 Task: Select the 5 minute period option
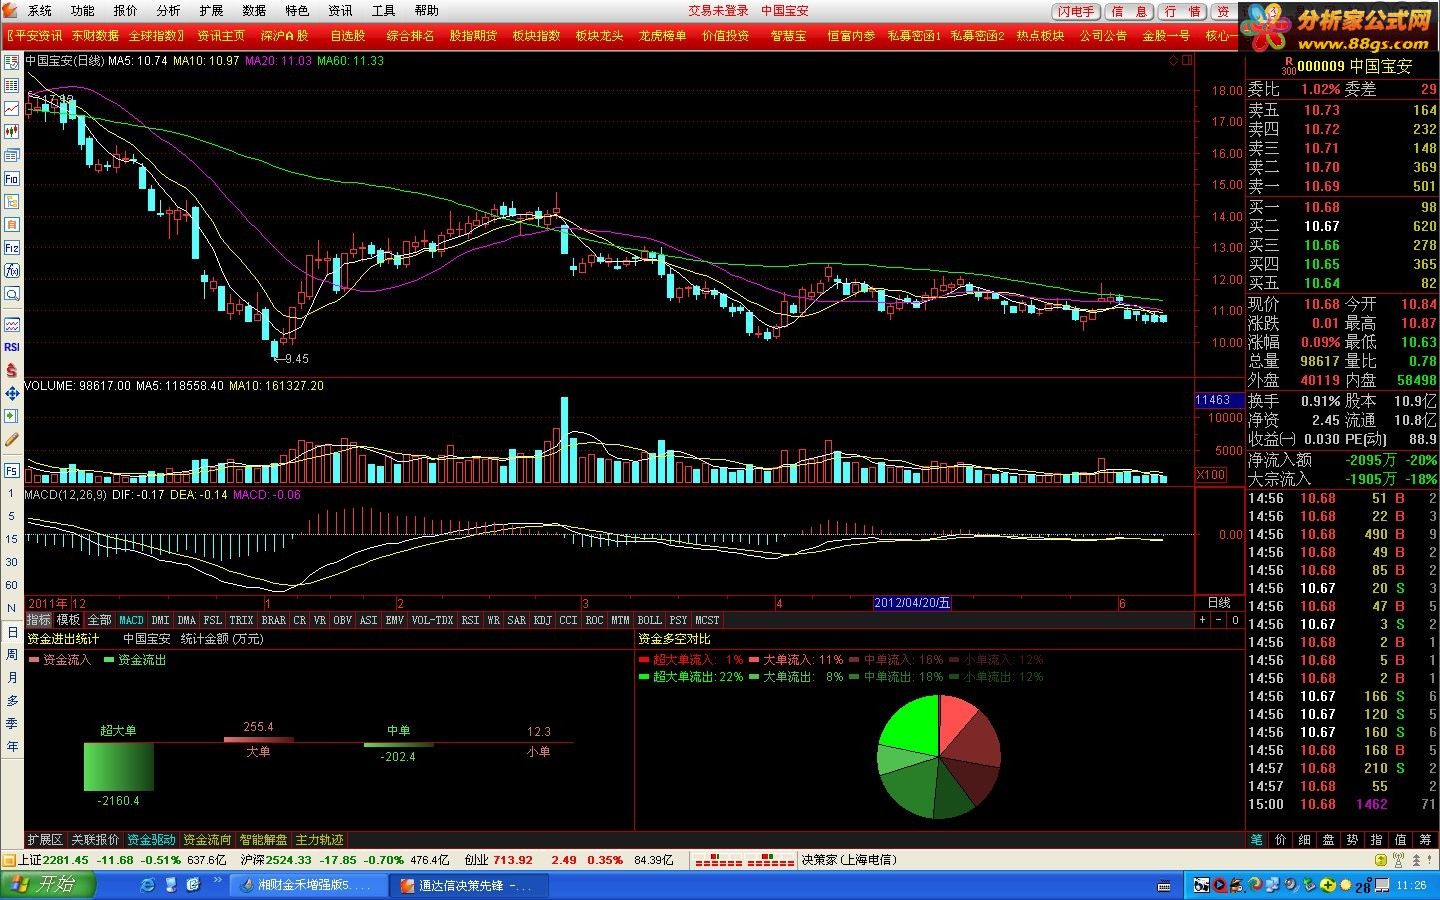12,516
